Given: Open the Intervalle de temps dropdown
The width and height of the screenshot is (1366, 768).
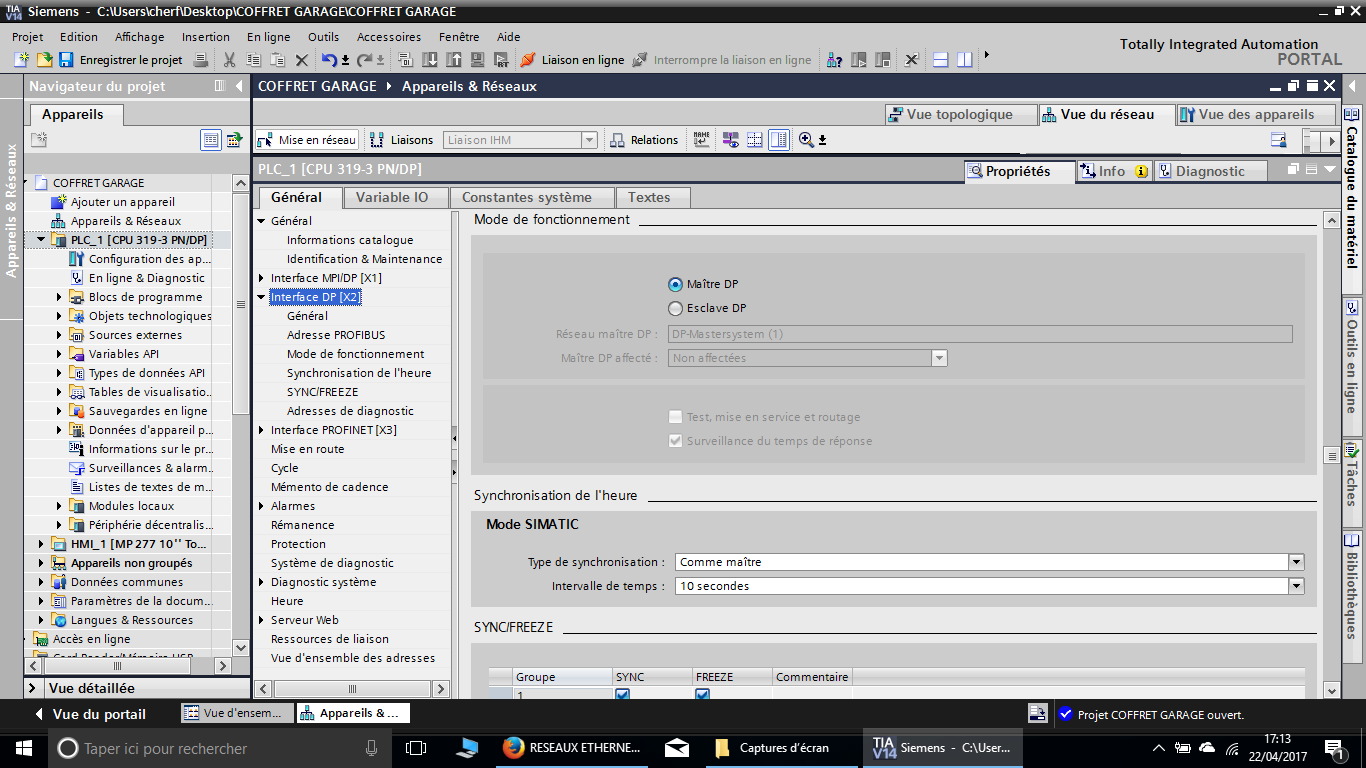Looking at the screenshot, I should pos(1296,586).
